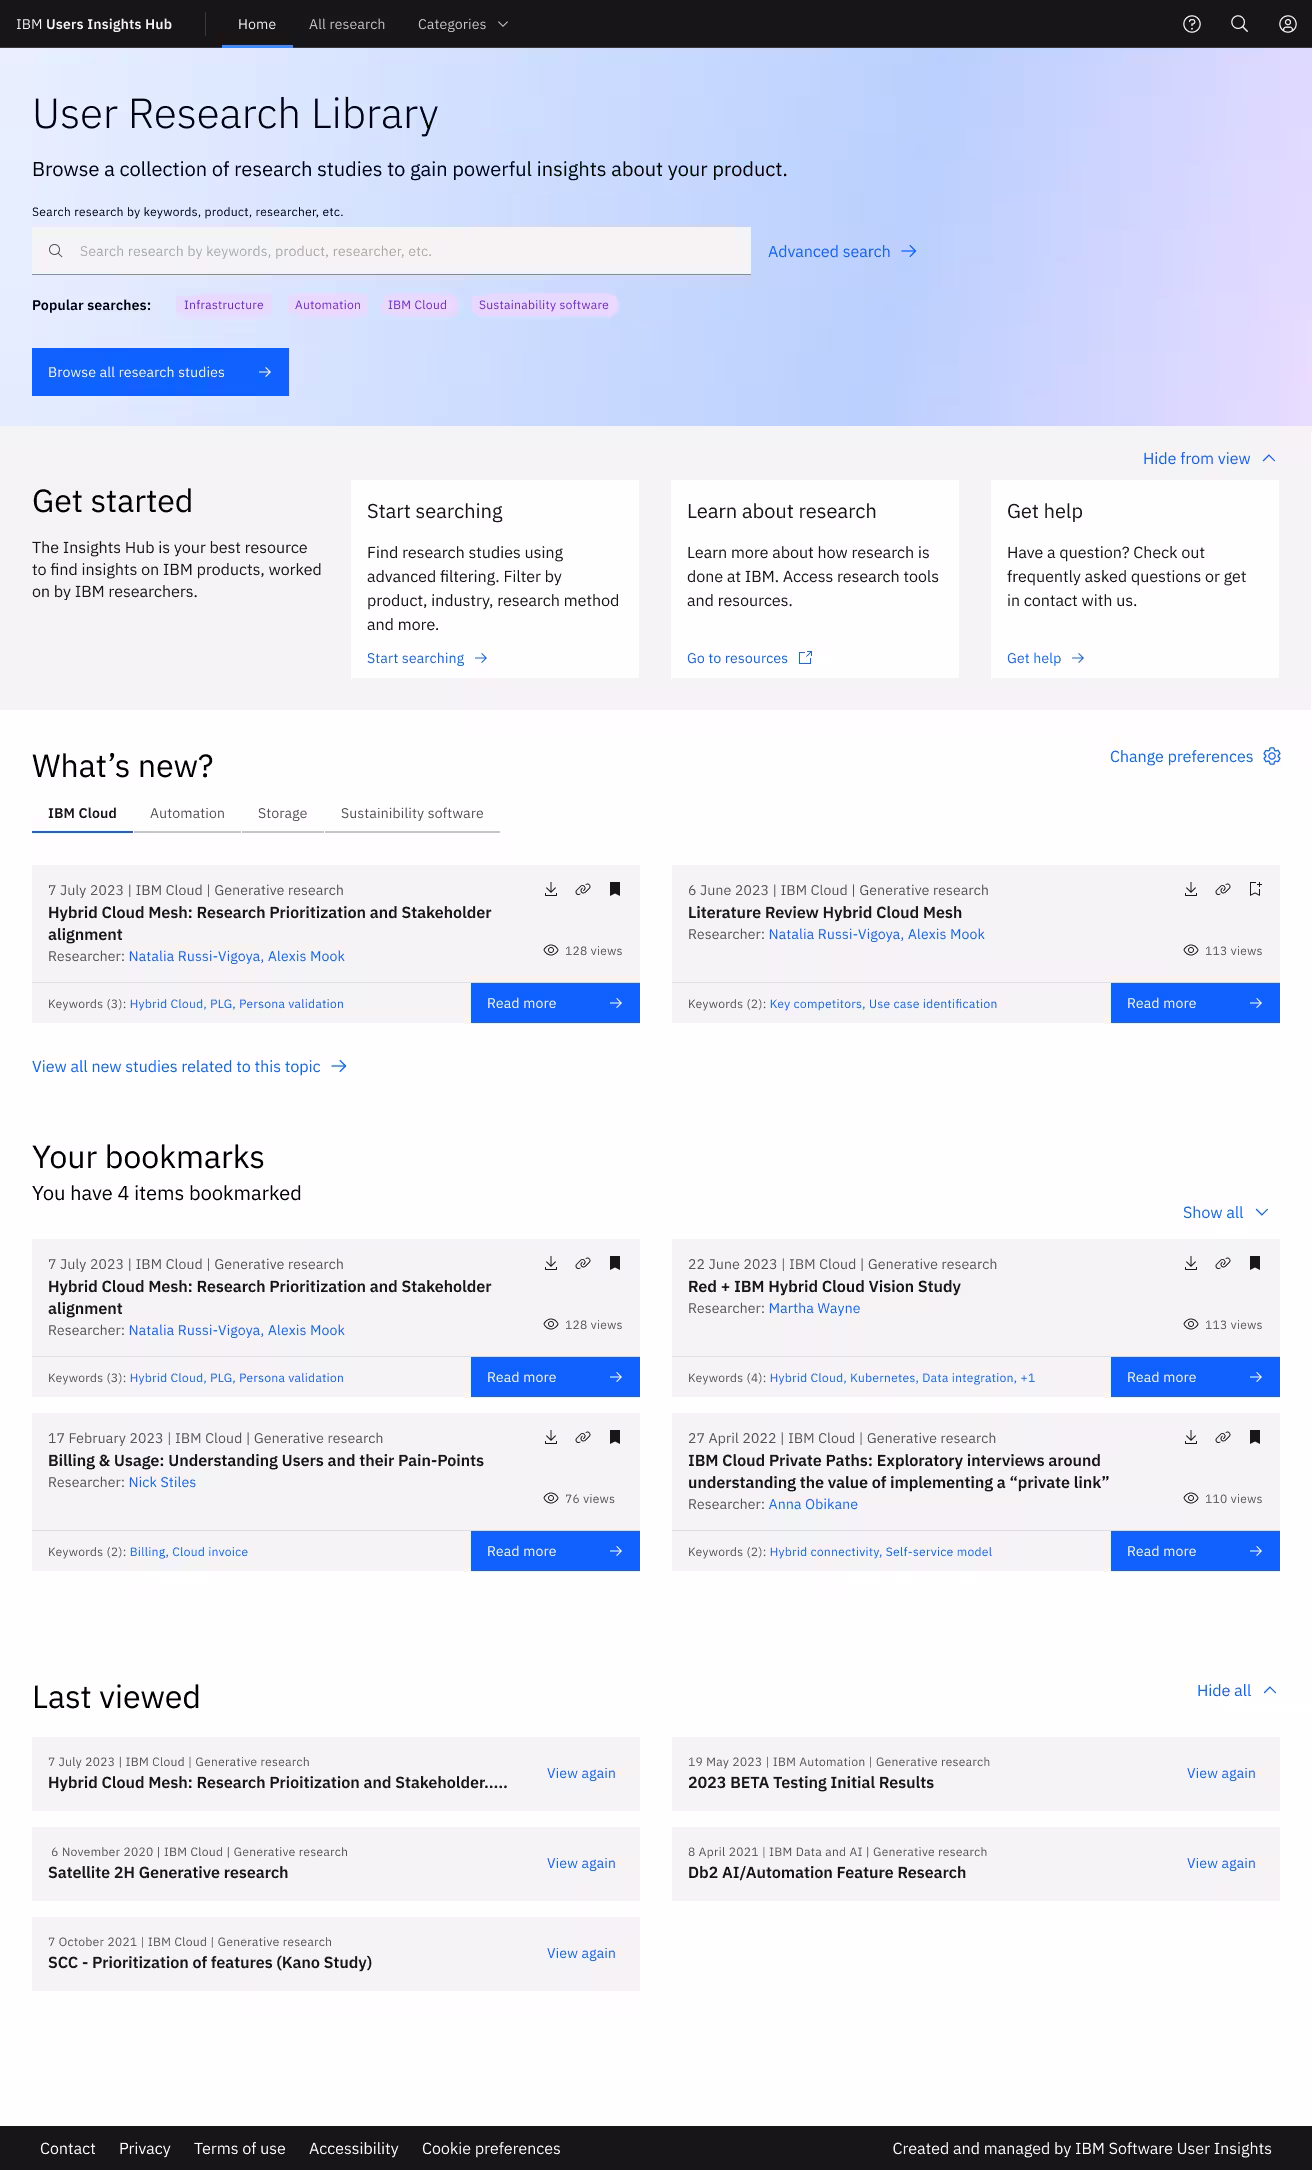
Task: Copy link for Red + IBM Hybrid Cloud Vision Study
Action: tap(1223, 1263)
